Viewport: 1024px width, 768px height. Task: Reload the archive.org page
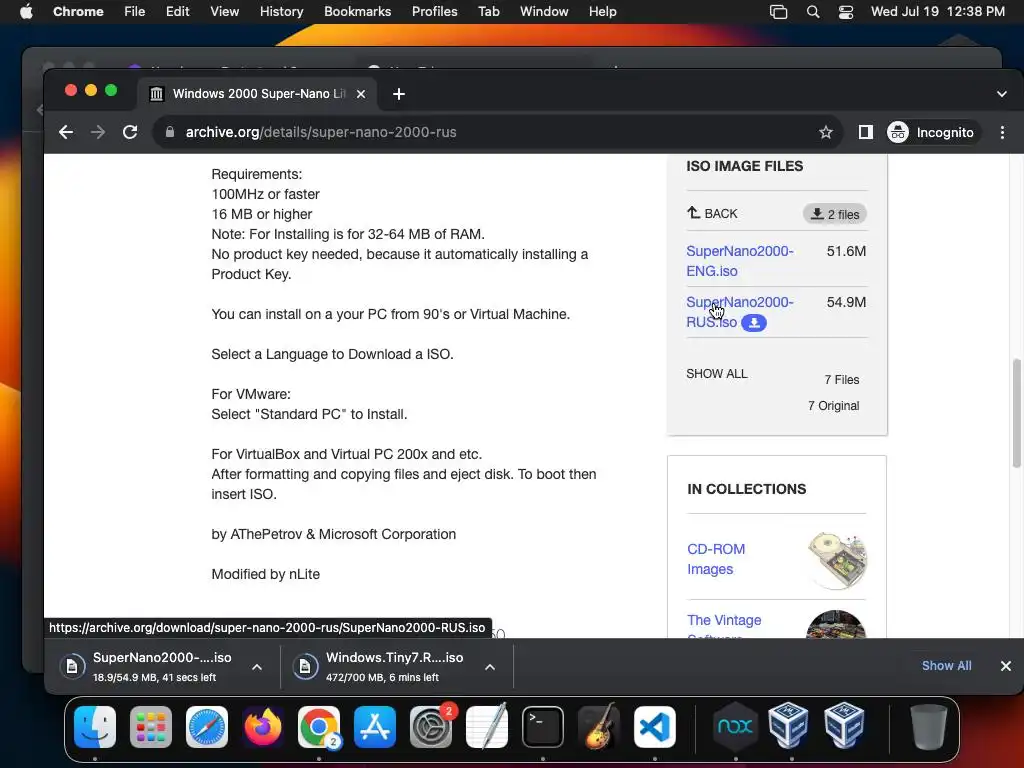pos(130,132)
